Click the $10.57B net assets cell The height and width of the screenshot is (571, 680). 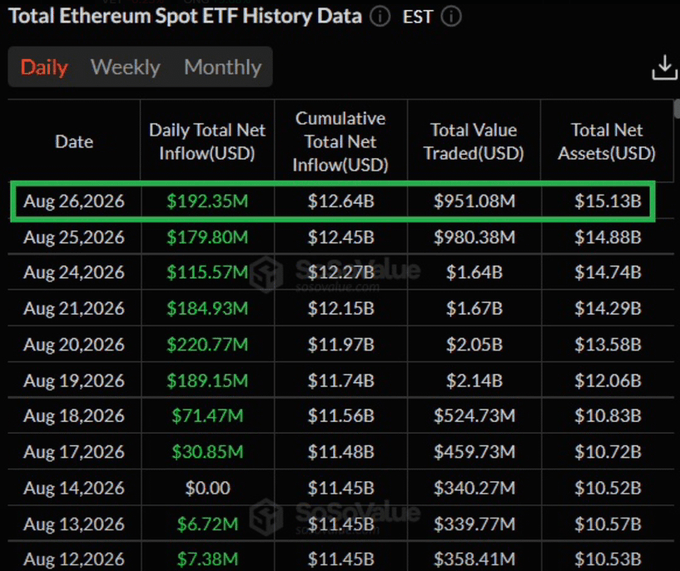[608, 525]
